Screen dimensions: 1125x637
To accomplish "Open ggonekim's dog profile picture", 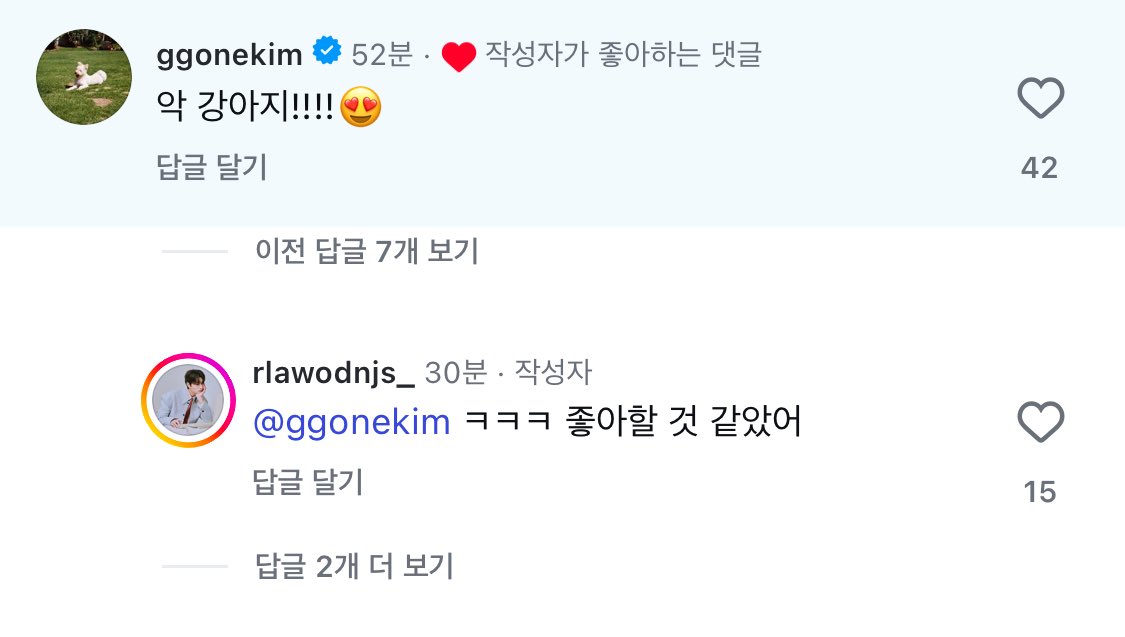I will click(x=84, y=77).
